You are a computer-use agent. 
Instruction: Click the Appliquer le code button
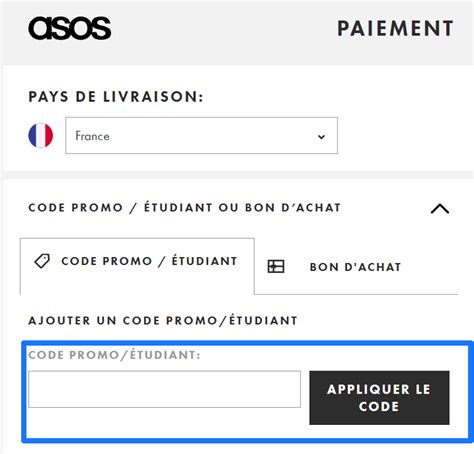(379, 398)
